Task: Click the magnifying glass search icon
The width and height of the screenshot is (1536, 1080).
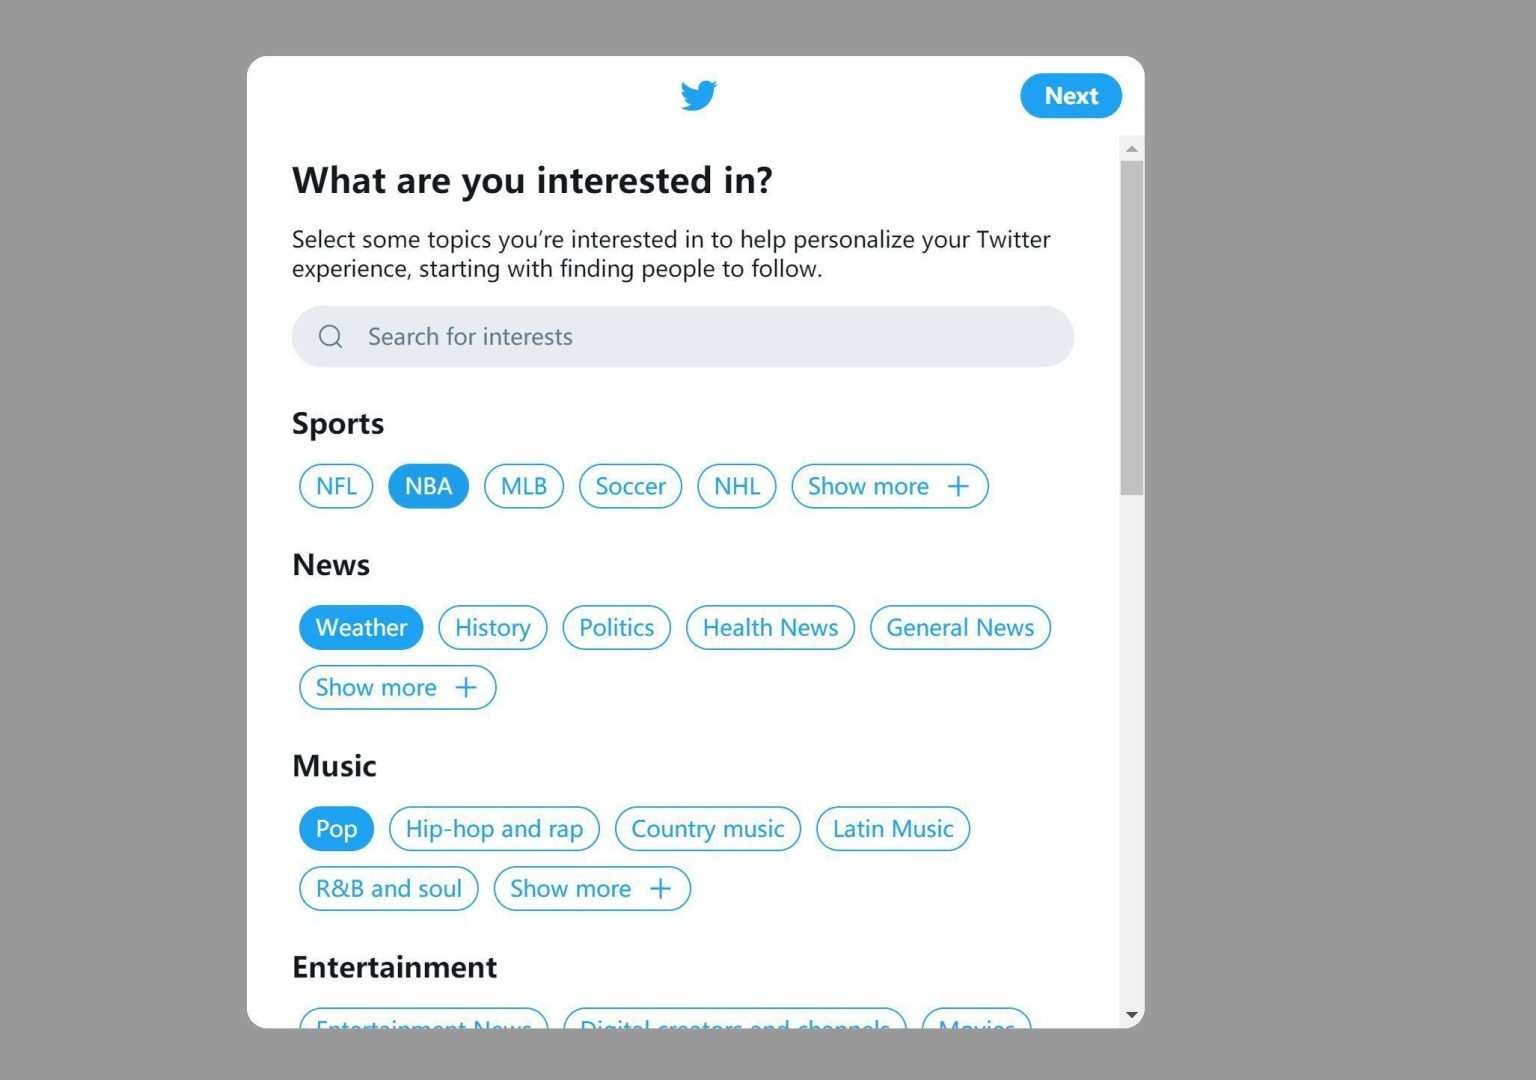Action: (330, 336)
